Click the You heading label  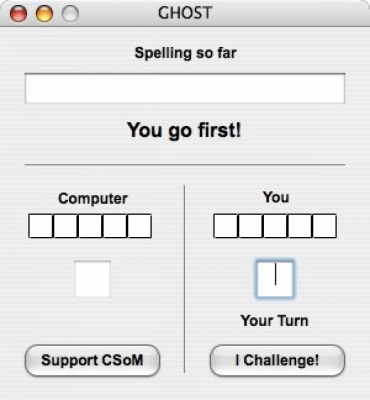click(x=276, y=197)
